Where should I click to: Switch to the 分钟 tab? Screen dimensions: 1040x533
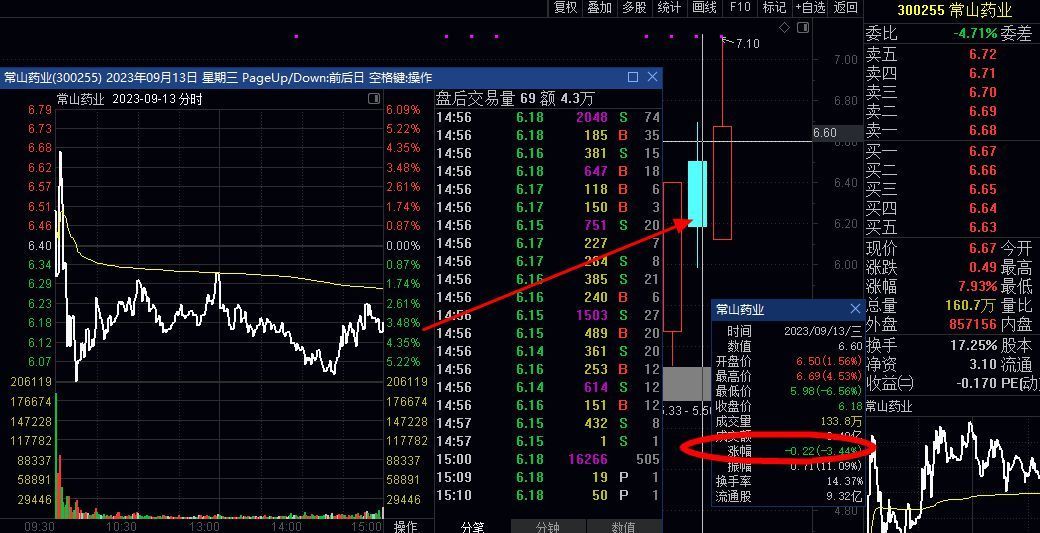click(x=548, y=526)
